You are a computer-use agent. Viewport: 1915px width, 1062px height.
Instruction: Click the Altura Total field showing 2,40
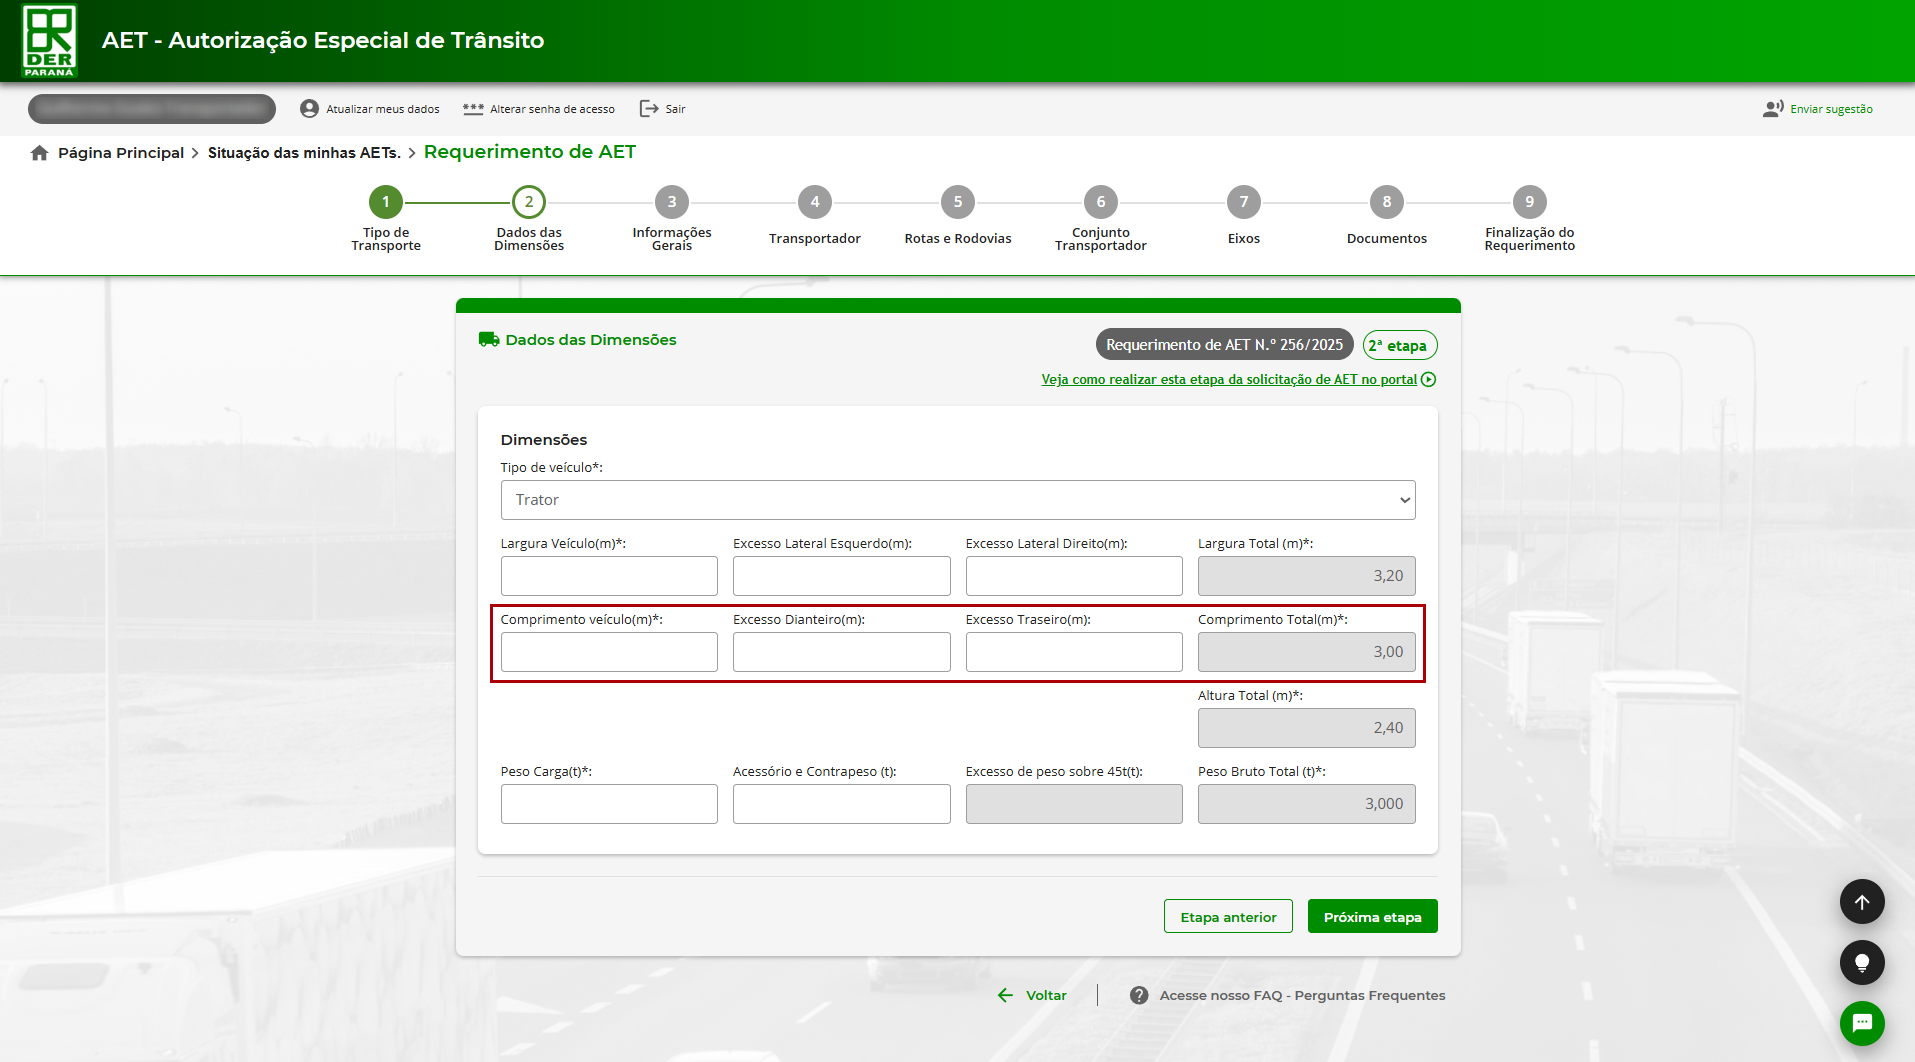[1306, 728]
